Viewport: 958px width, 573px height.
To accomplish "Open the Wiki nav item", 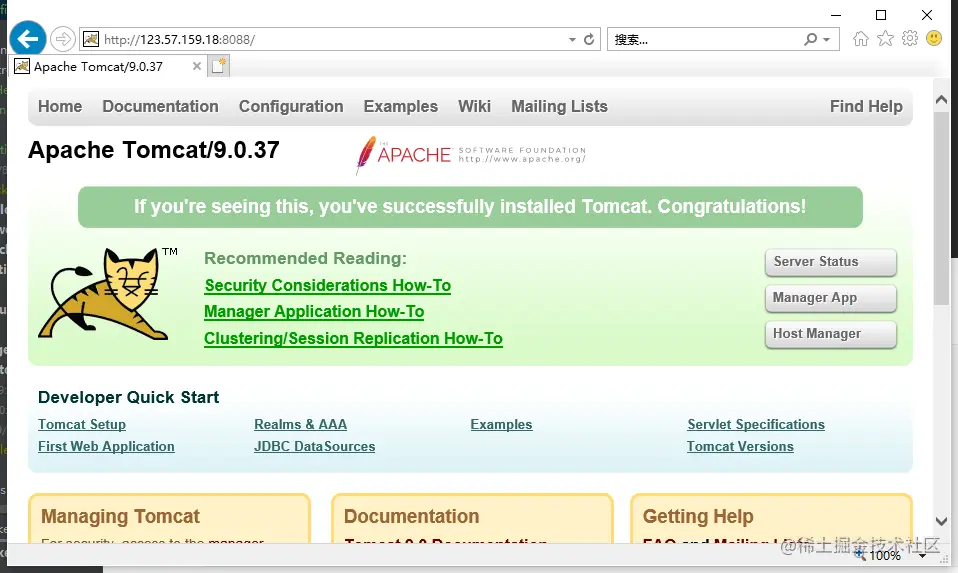I will click(475, 106).
